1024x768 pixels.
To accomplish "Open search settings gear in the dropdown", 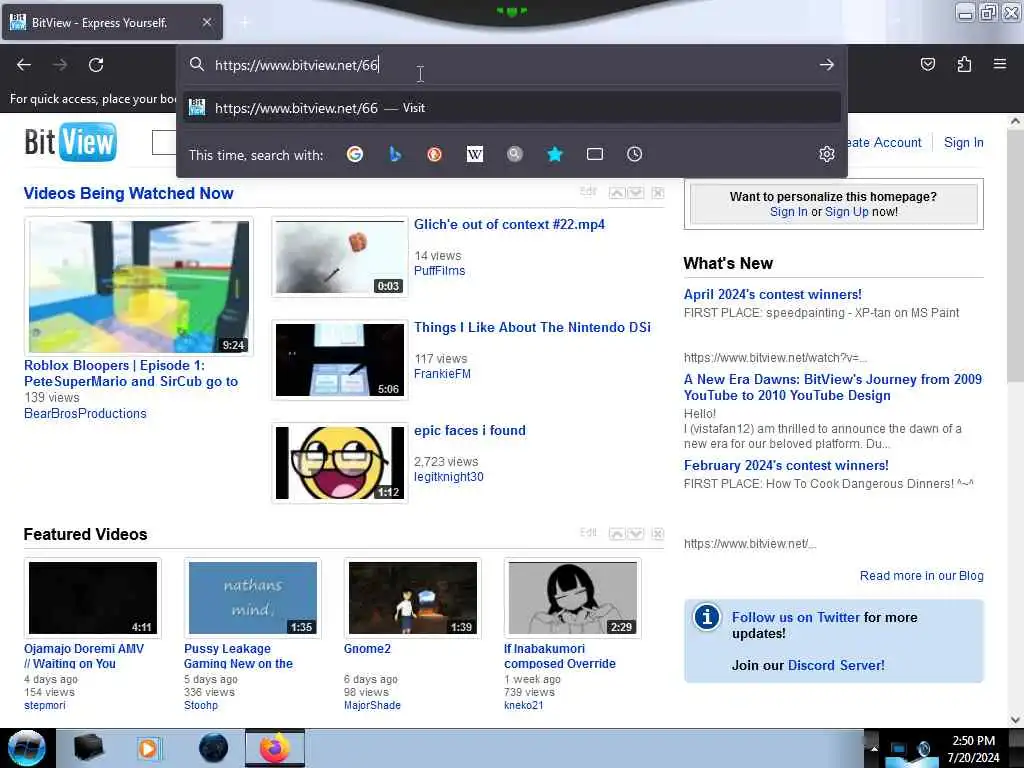I will (827, 154).
